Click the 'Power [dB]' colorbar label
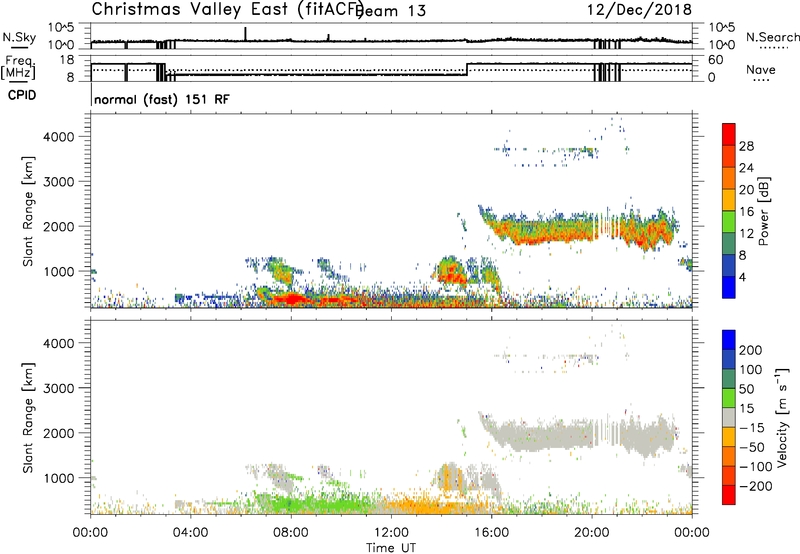The width and height of the screenshot is (800, 554). click(x=763, y=211)
